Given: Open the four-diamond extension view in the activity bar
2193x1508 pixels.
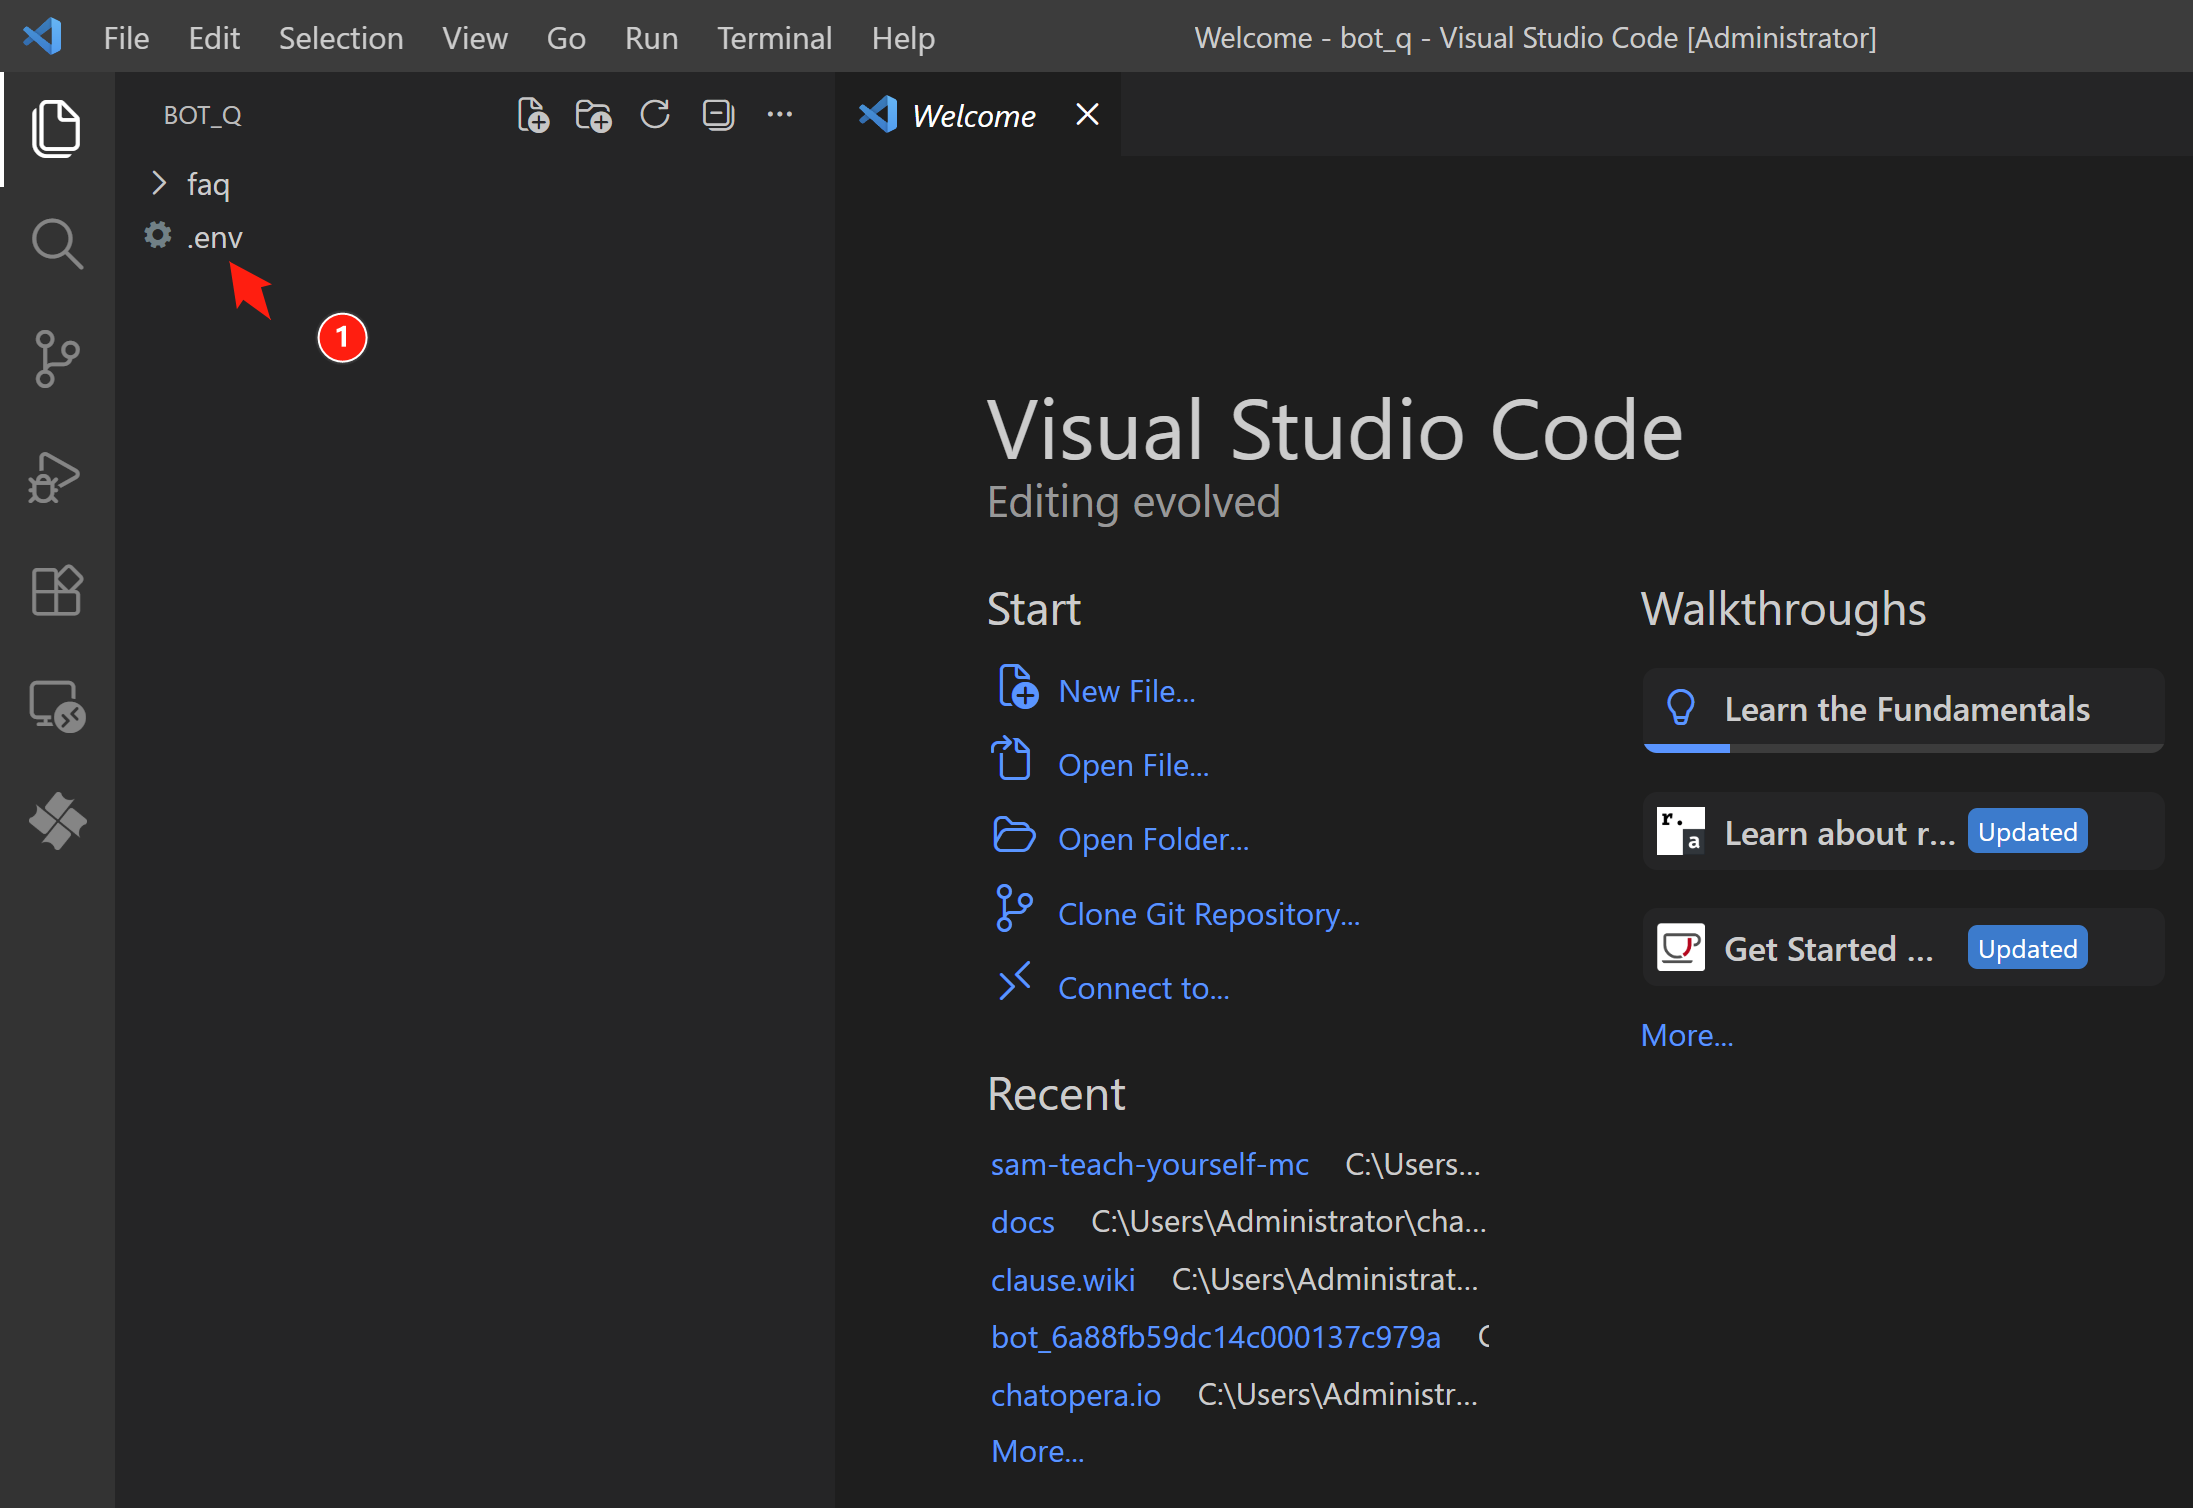Looking at the screenshot, I should [57, 821].
